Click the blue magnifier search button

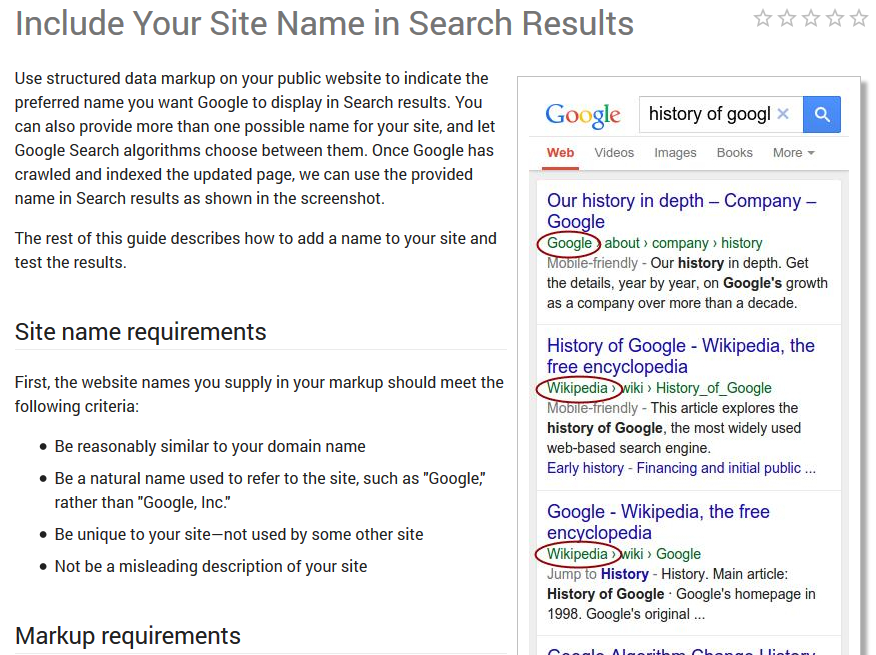(821, 114)
